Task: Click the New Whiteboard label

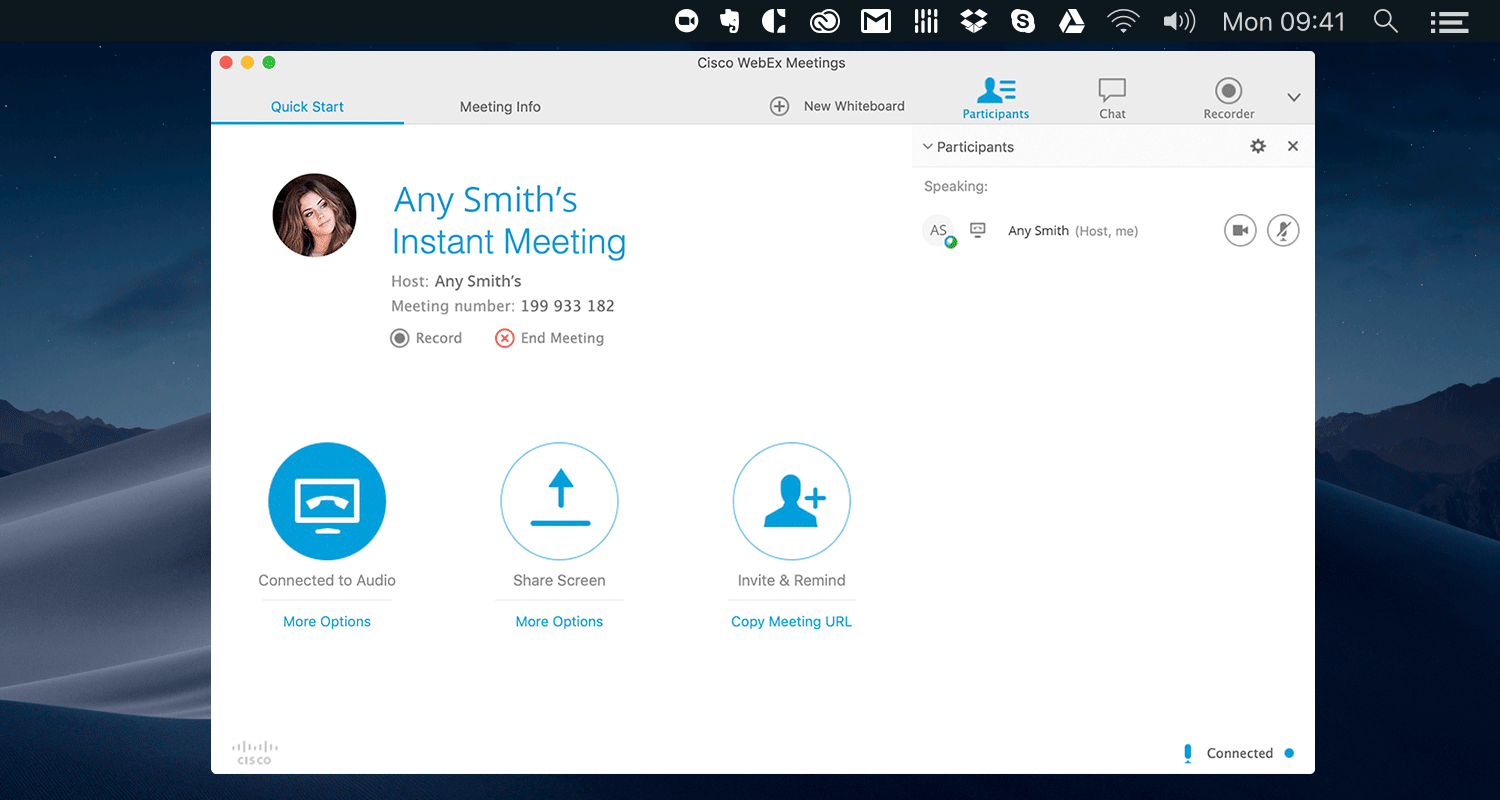Action: pos(854,106)
